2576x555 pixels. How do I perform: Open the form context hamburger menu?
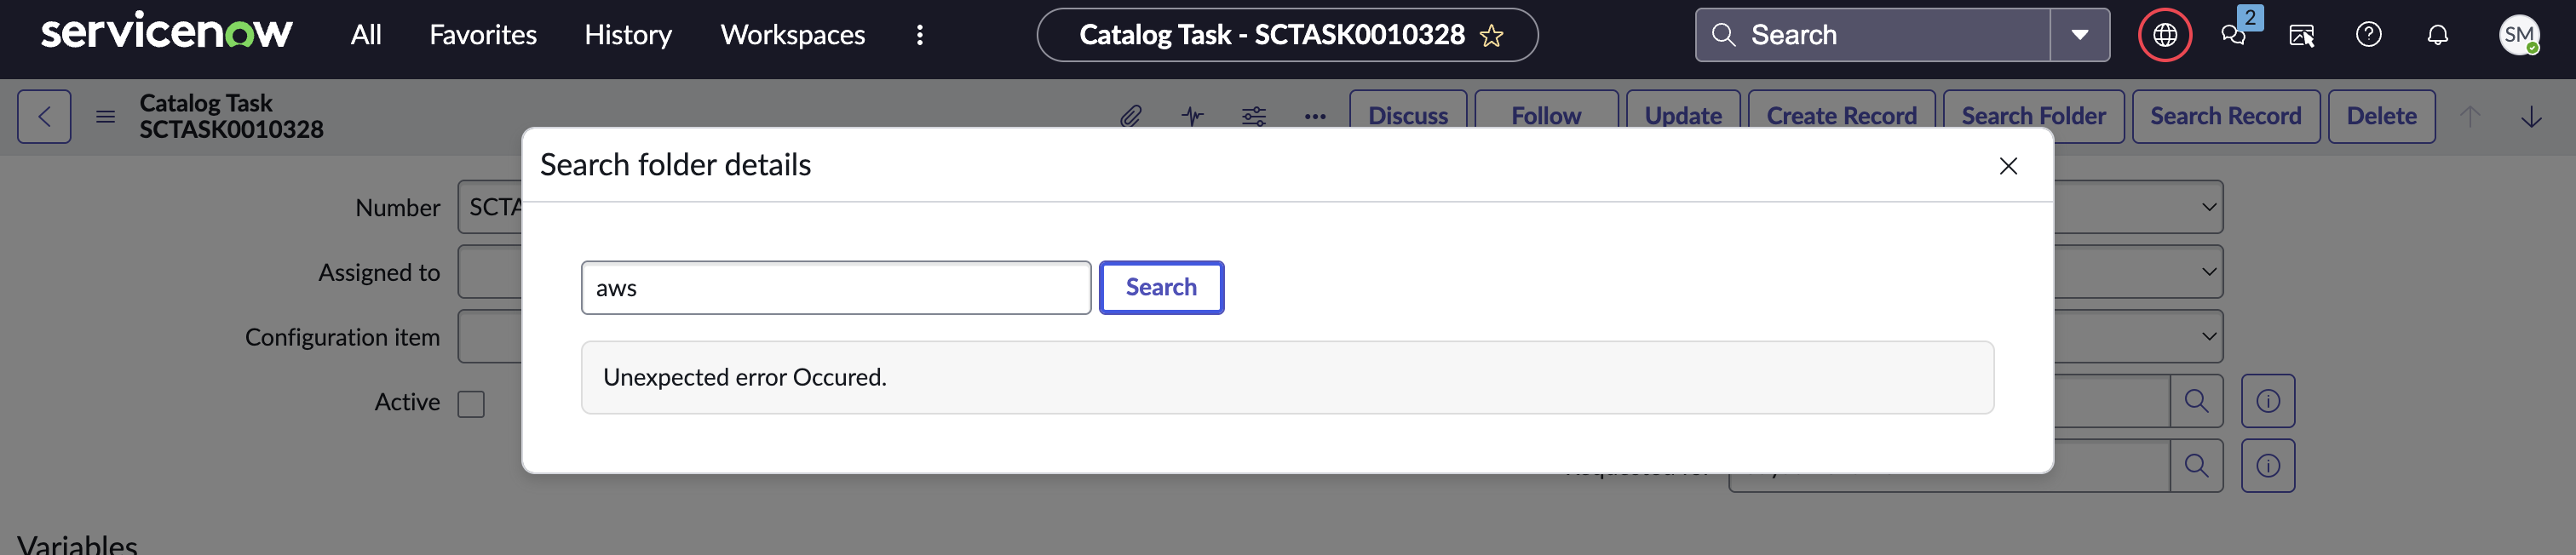(105, 117)
